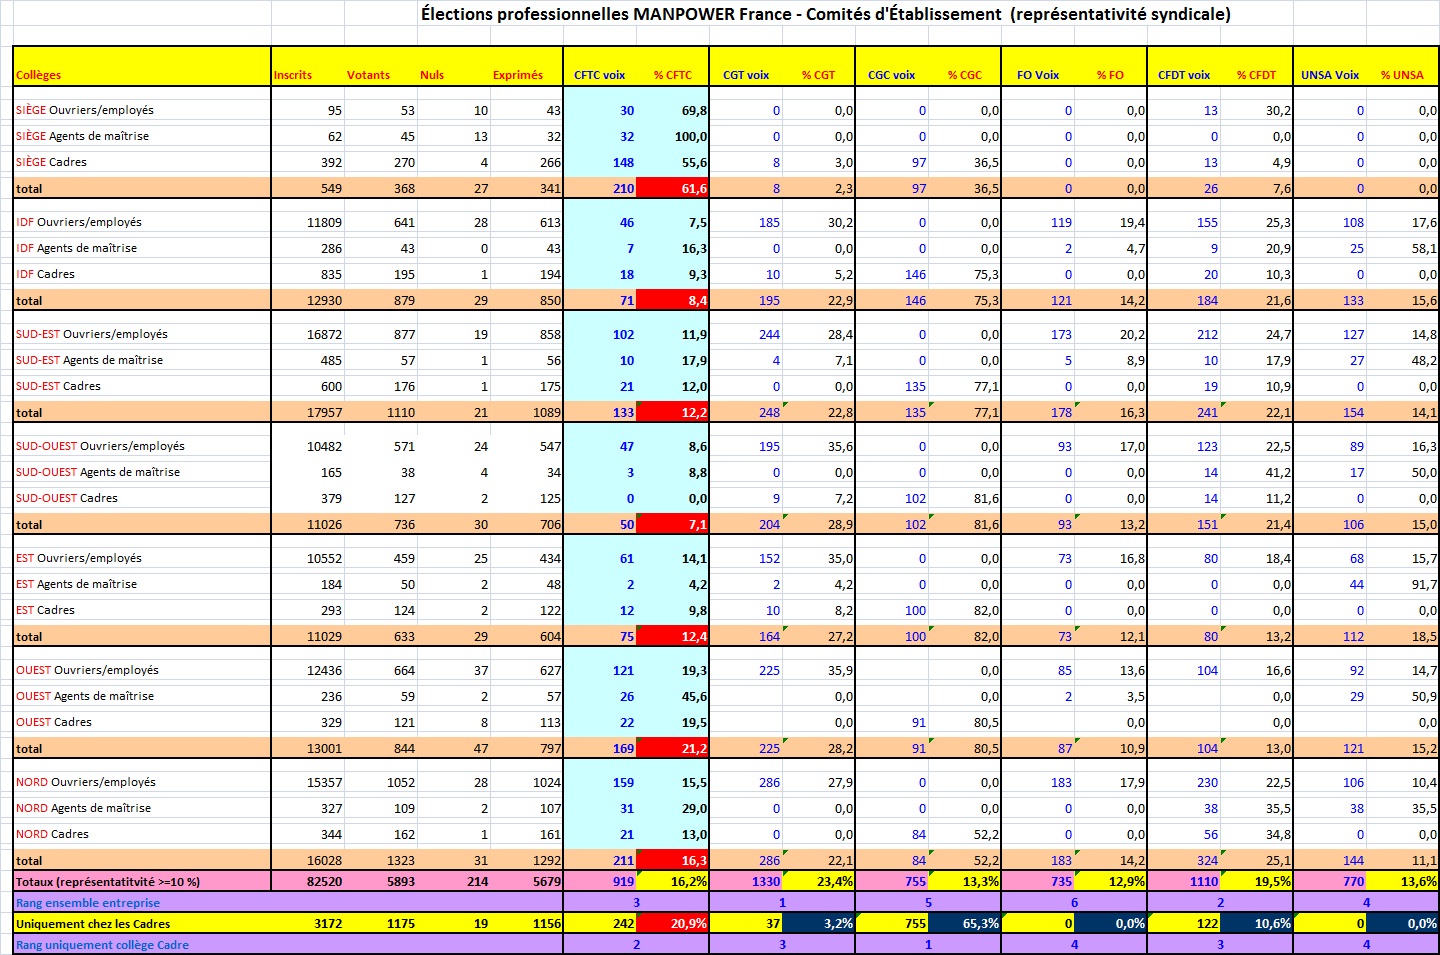The image size is (1440, 955).
Task: Click the NORD total CFDT voix 324
Action: click(1207, 860)
